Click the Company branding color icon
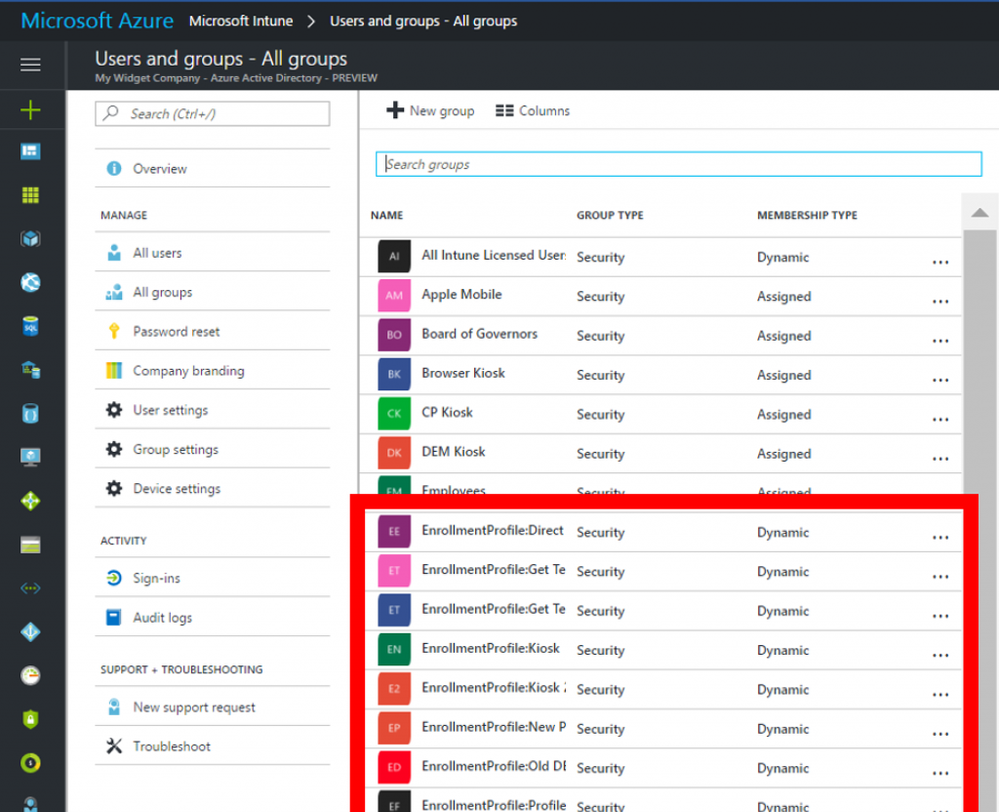This screenshot has height=812, width=999. (114, 370)
